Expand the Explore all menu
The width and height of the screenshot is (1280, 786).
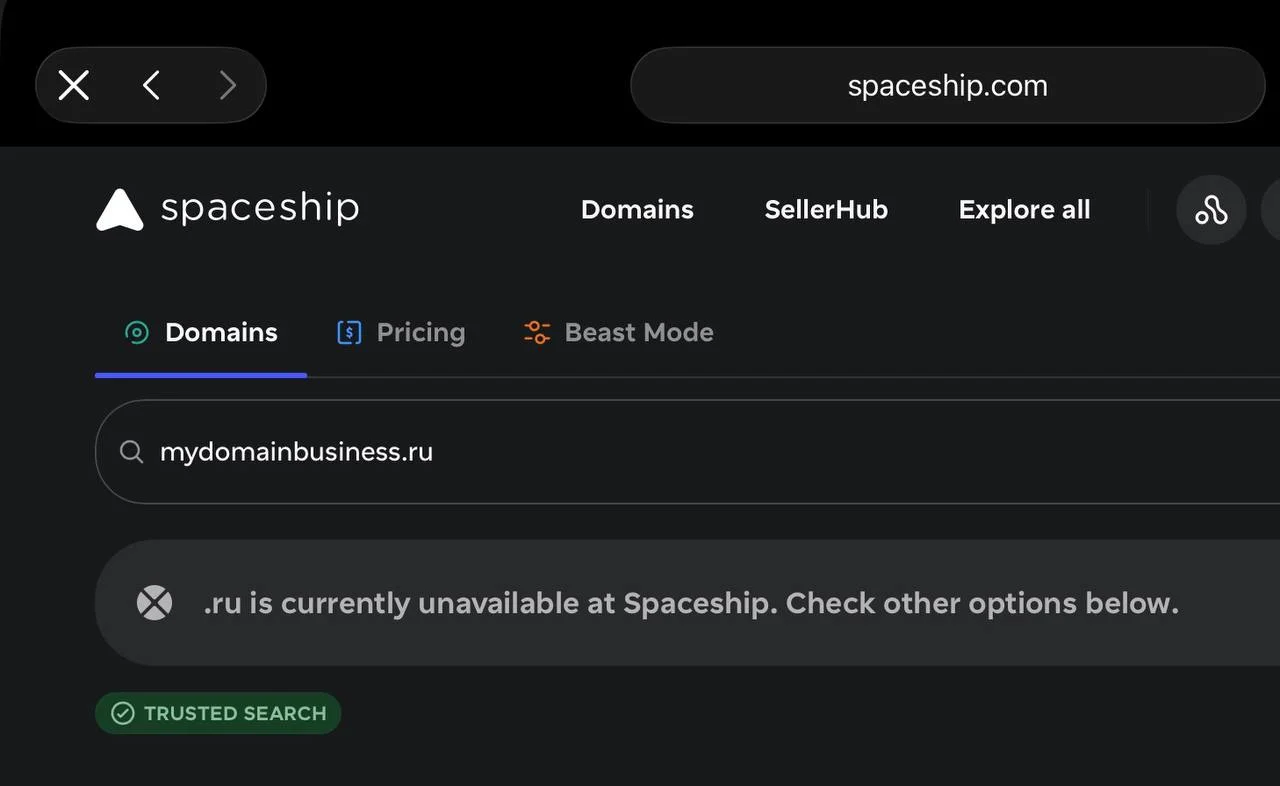(1024, 210)
